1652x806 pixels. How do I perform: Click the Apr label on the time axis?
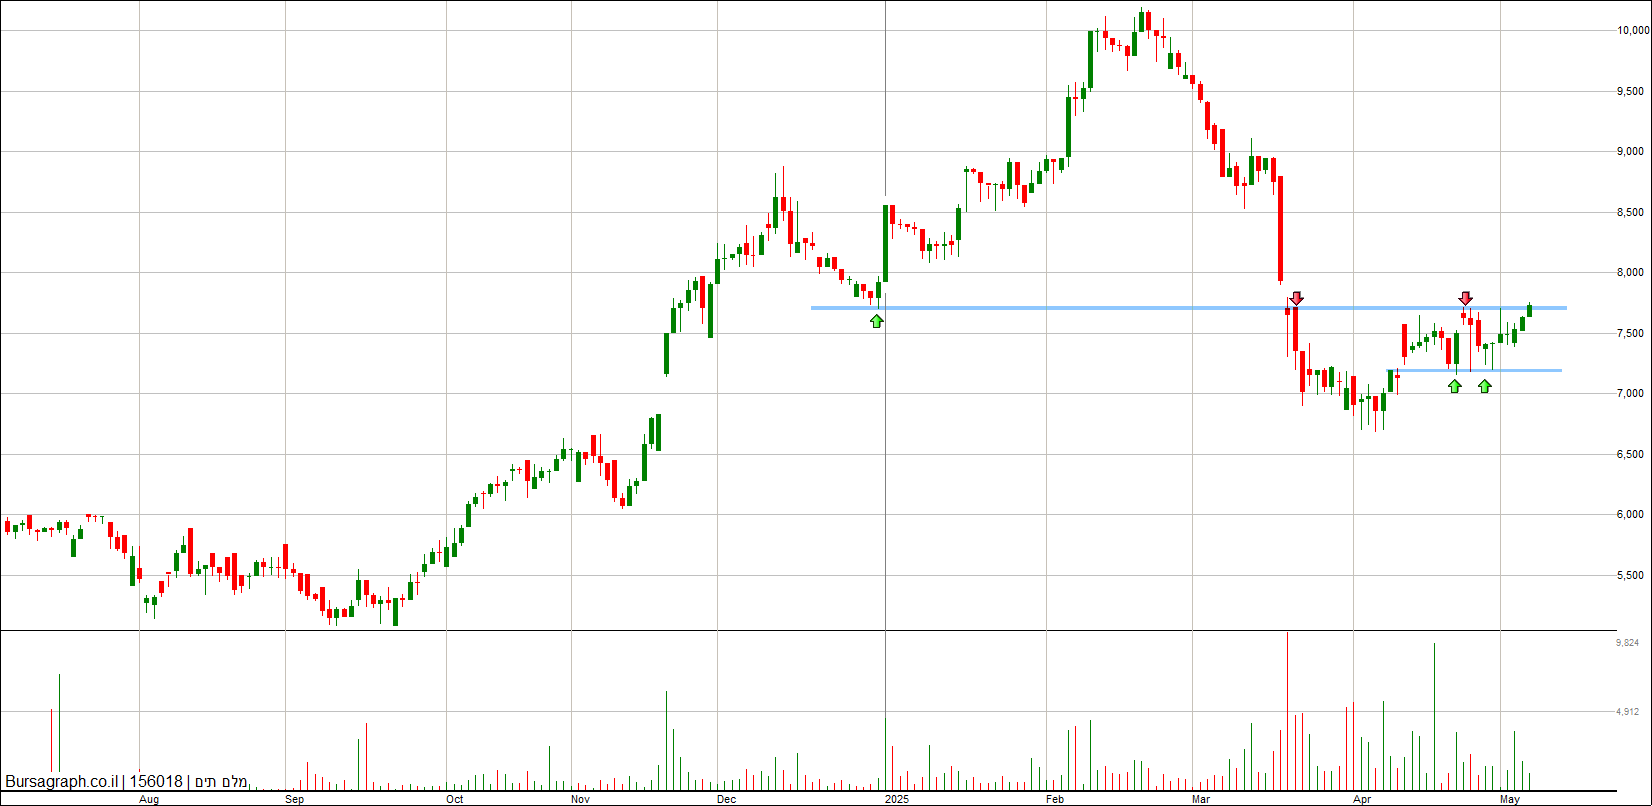[1362, 799]
